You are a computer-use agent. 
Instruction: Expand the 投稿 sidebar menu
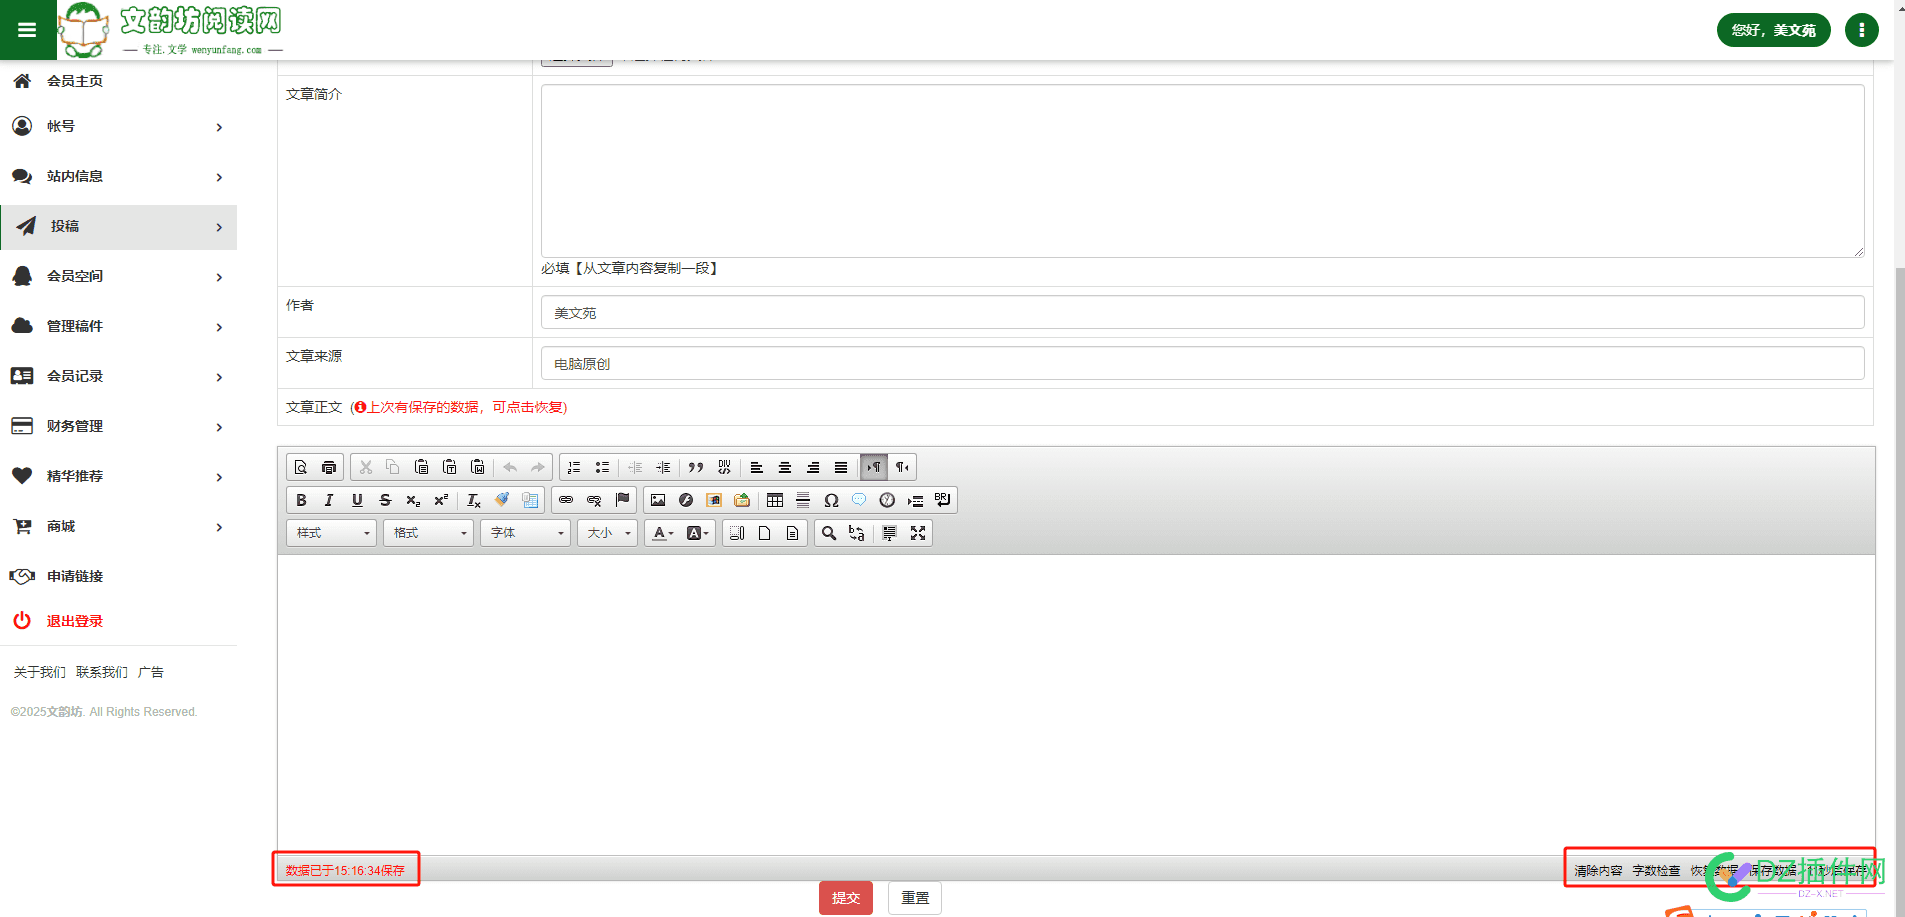tap(118, 227)
